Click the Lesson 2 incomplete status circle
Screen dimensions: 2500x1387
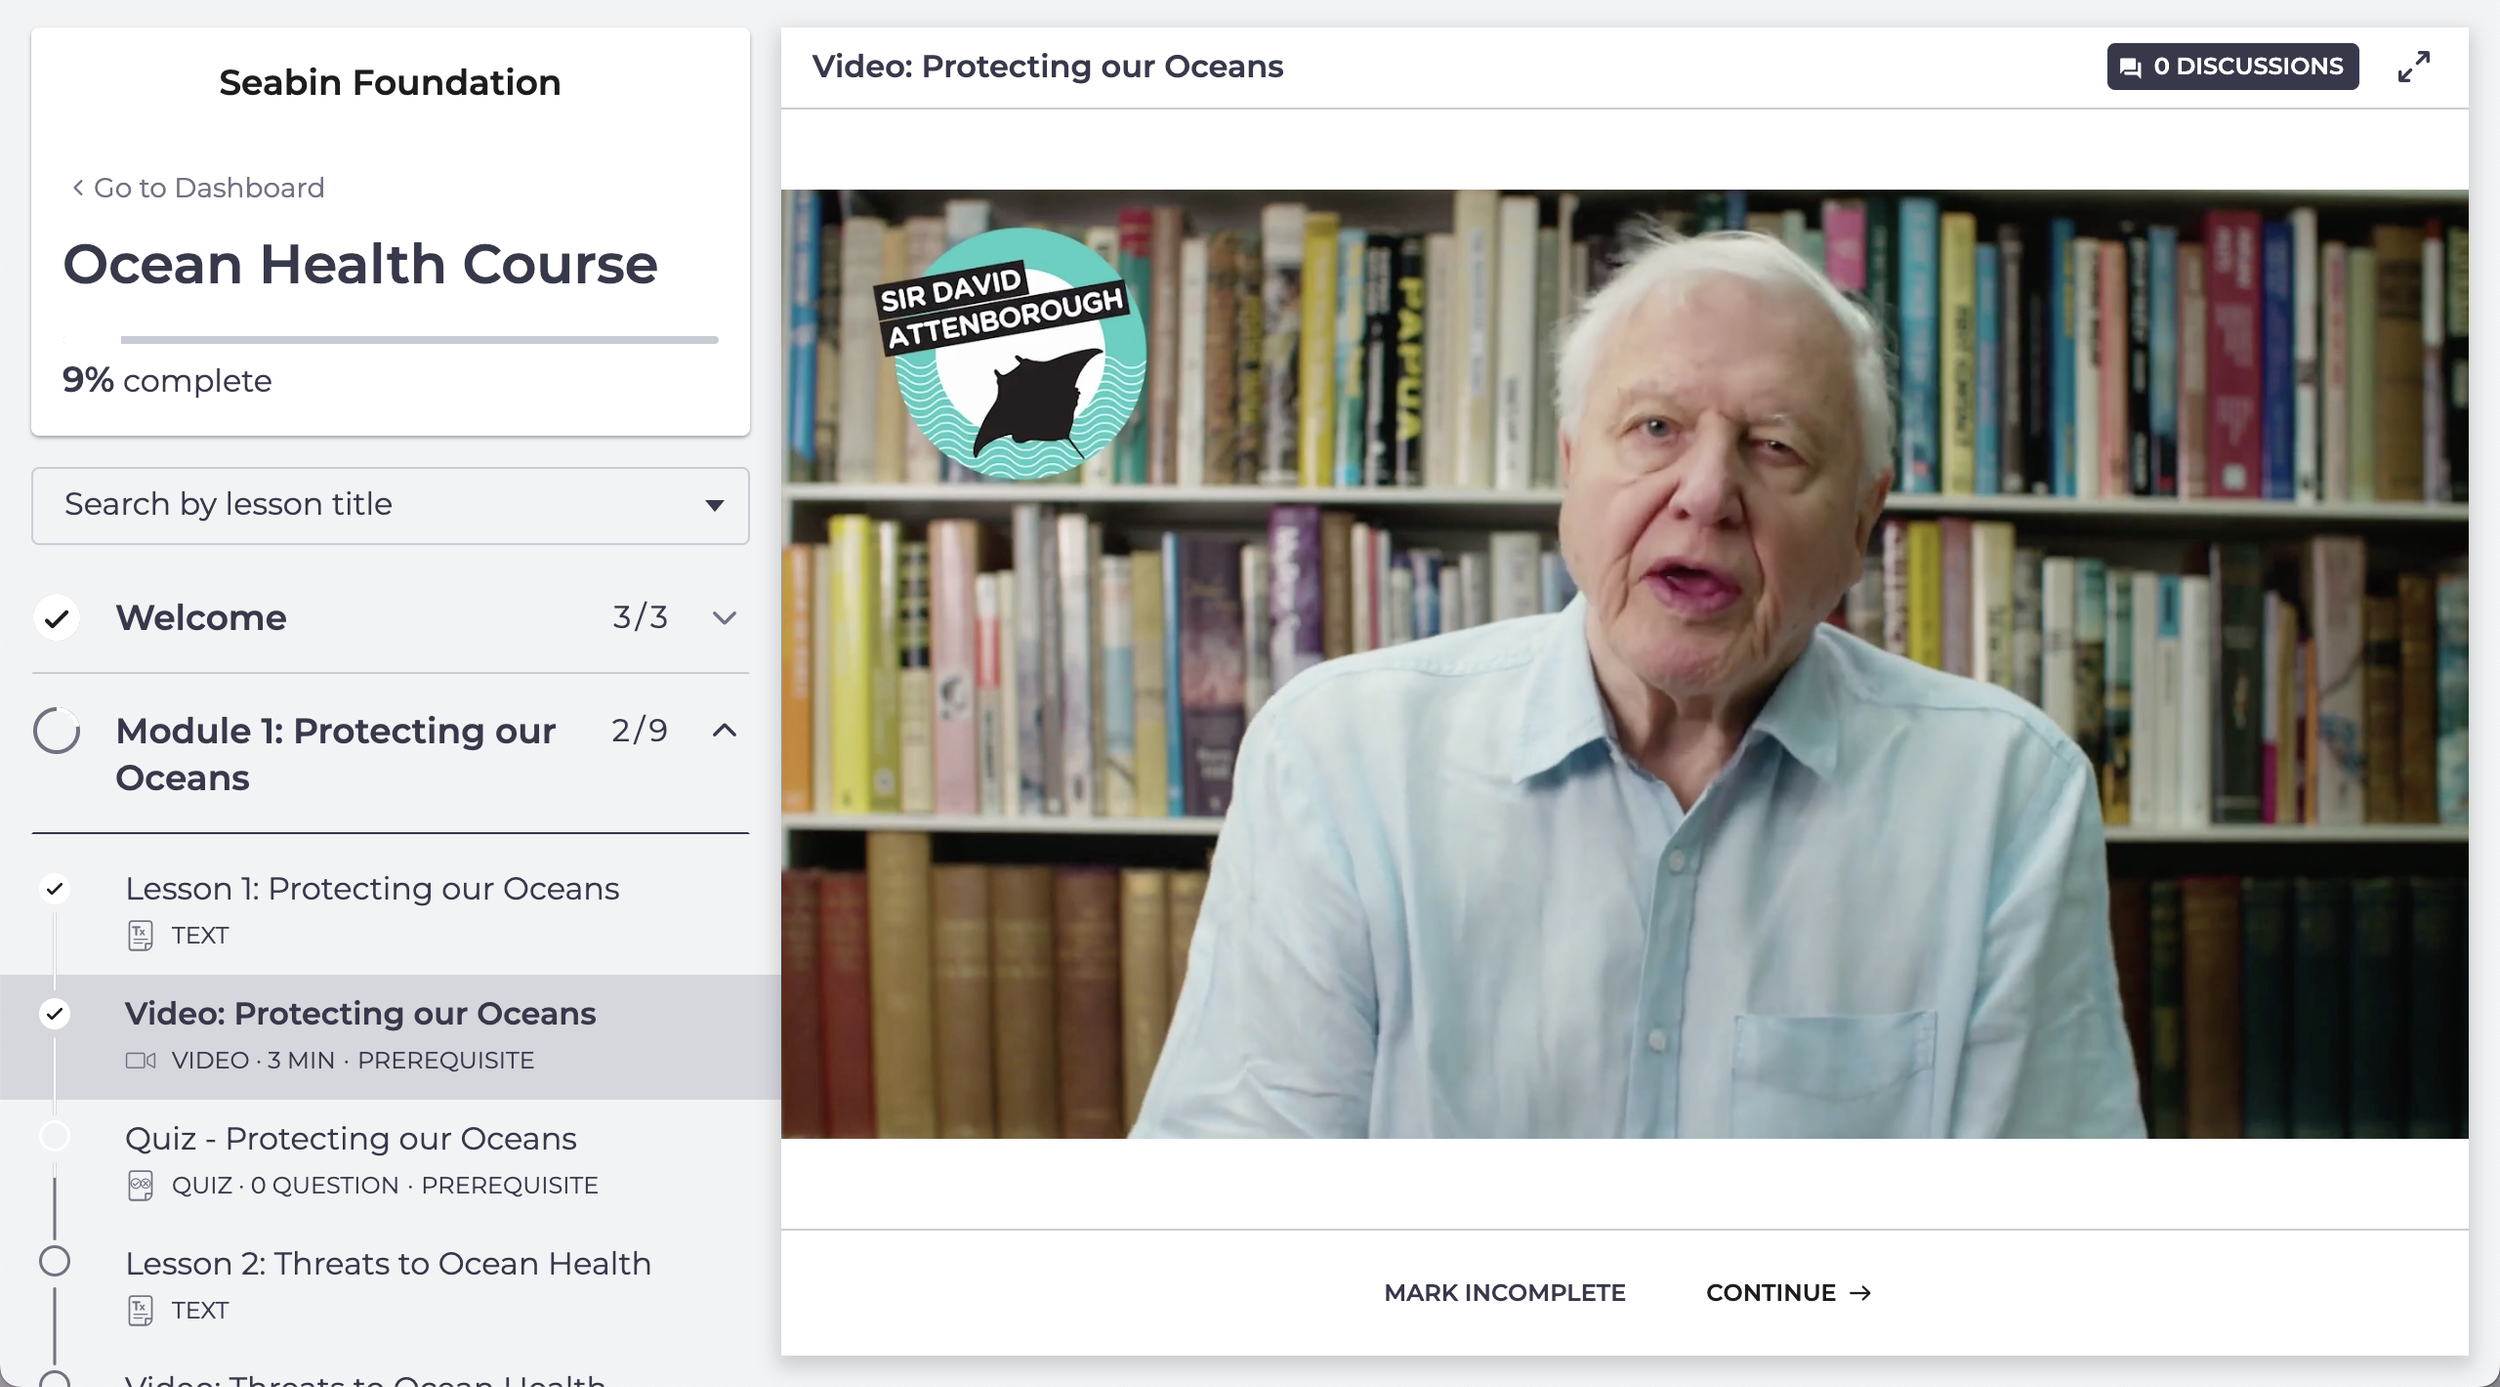point(55,1262)
